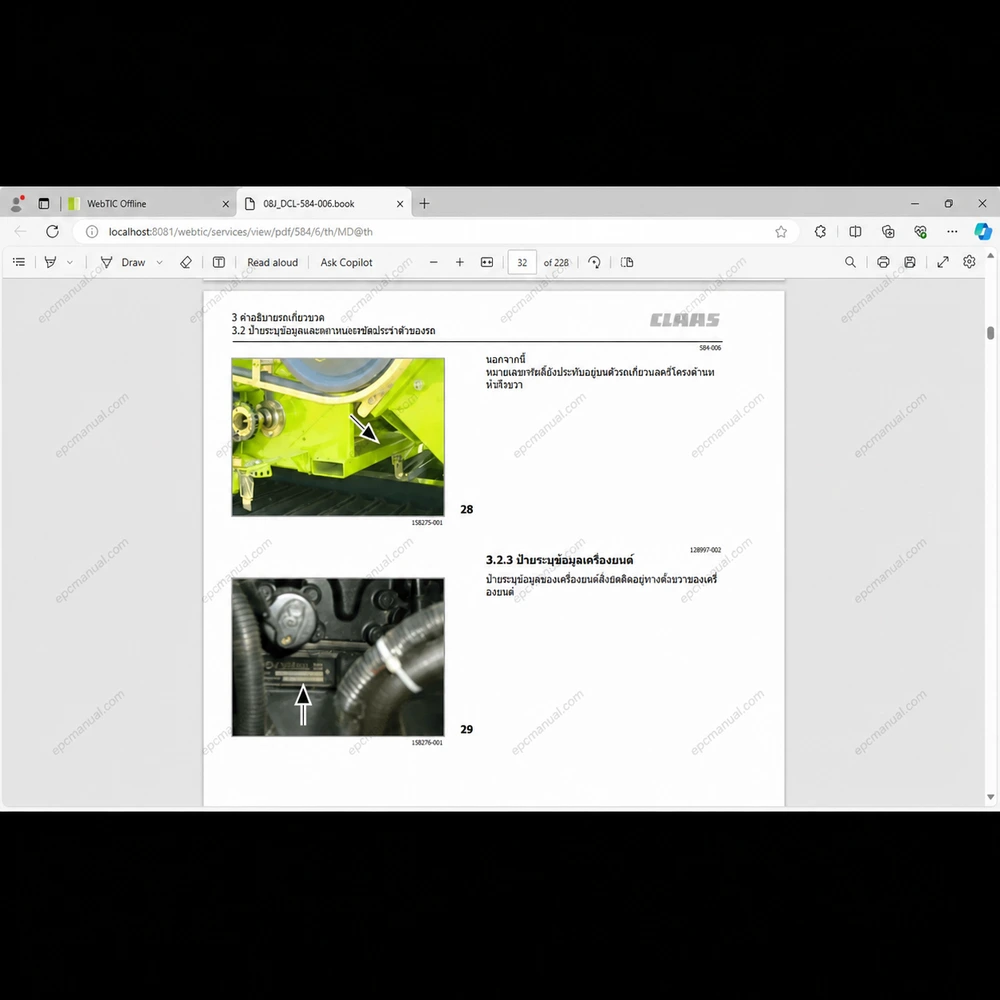The height and width of the screenshot is (1000, 1000).
Task: Zoom out the PDF
Action: [x=434, y=262]
